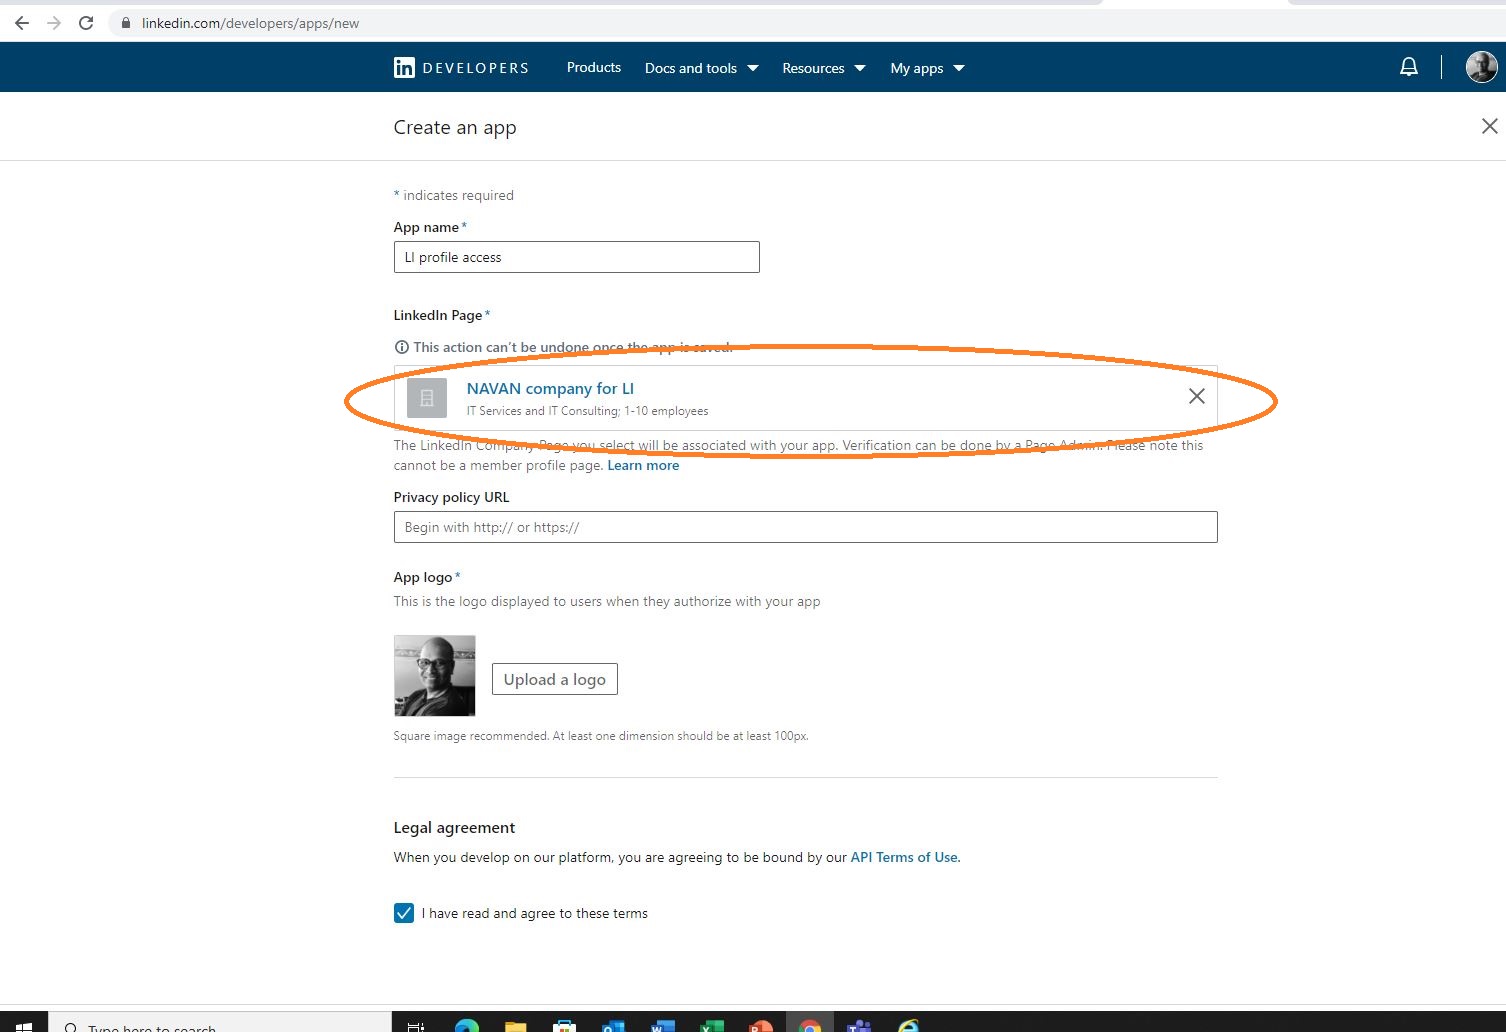
Task: Open NAVAN company for LI link
Action: pyautogui.click(x=550, y=388)
